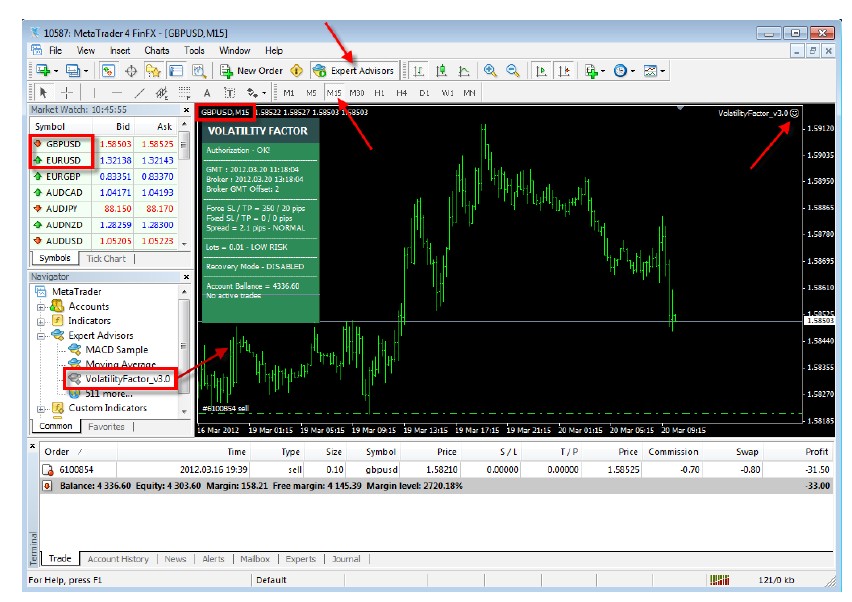Viewport: 852px width, 602px height.
Task: Switch to the Account History tab
Action: click(x=118, y=559)
